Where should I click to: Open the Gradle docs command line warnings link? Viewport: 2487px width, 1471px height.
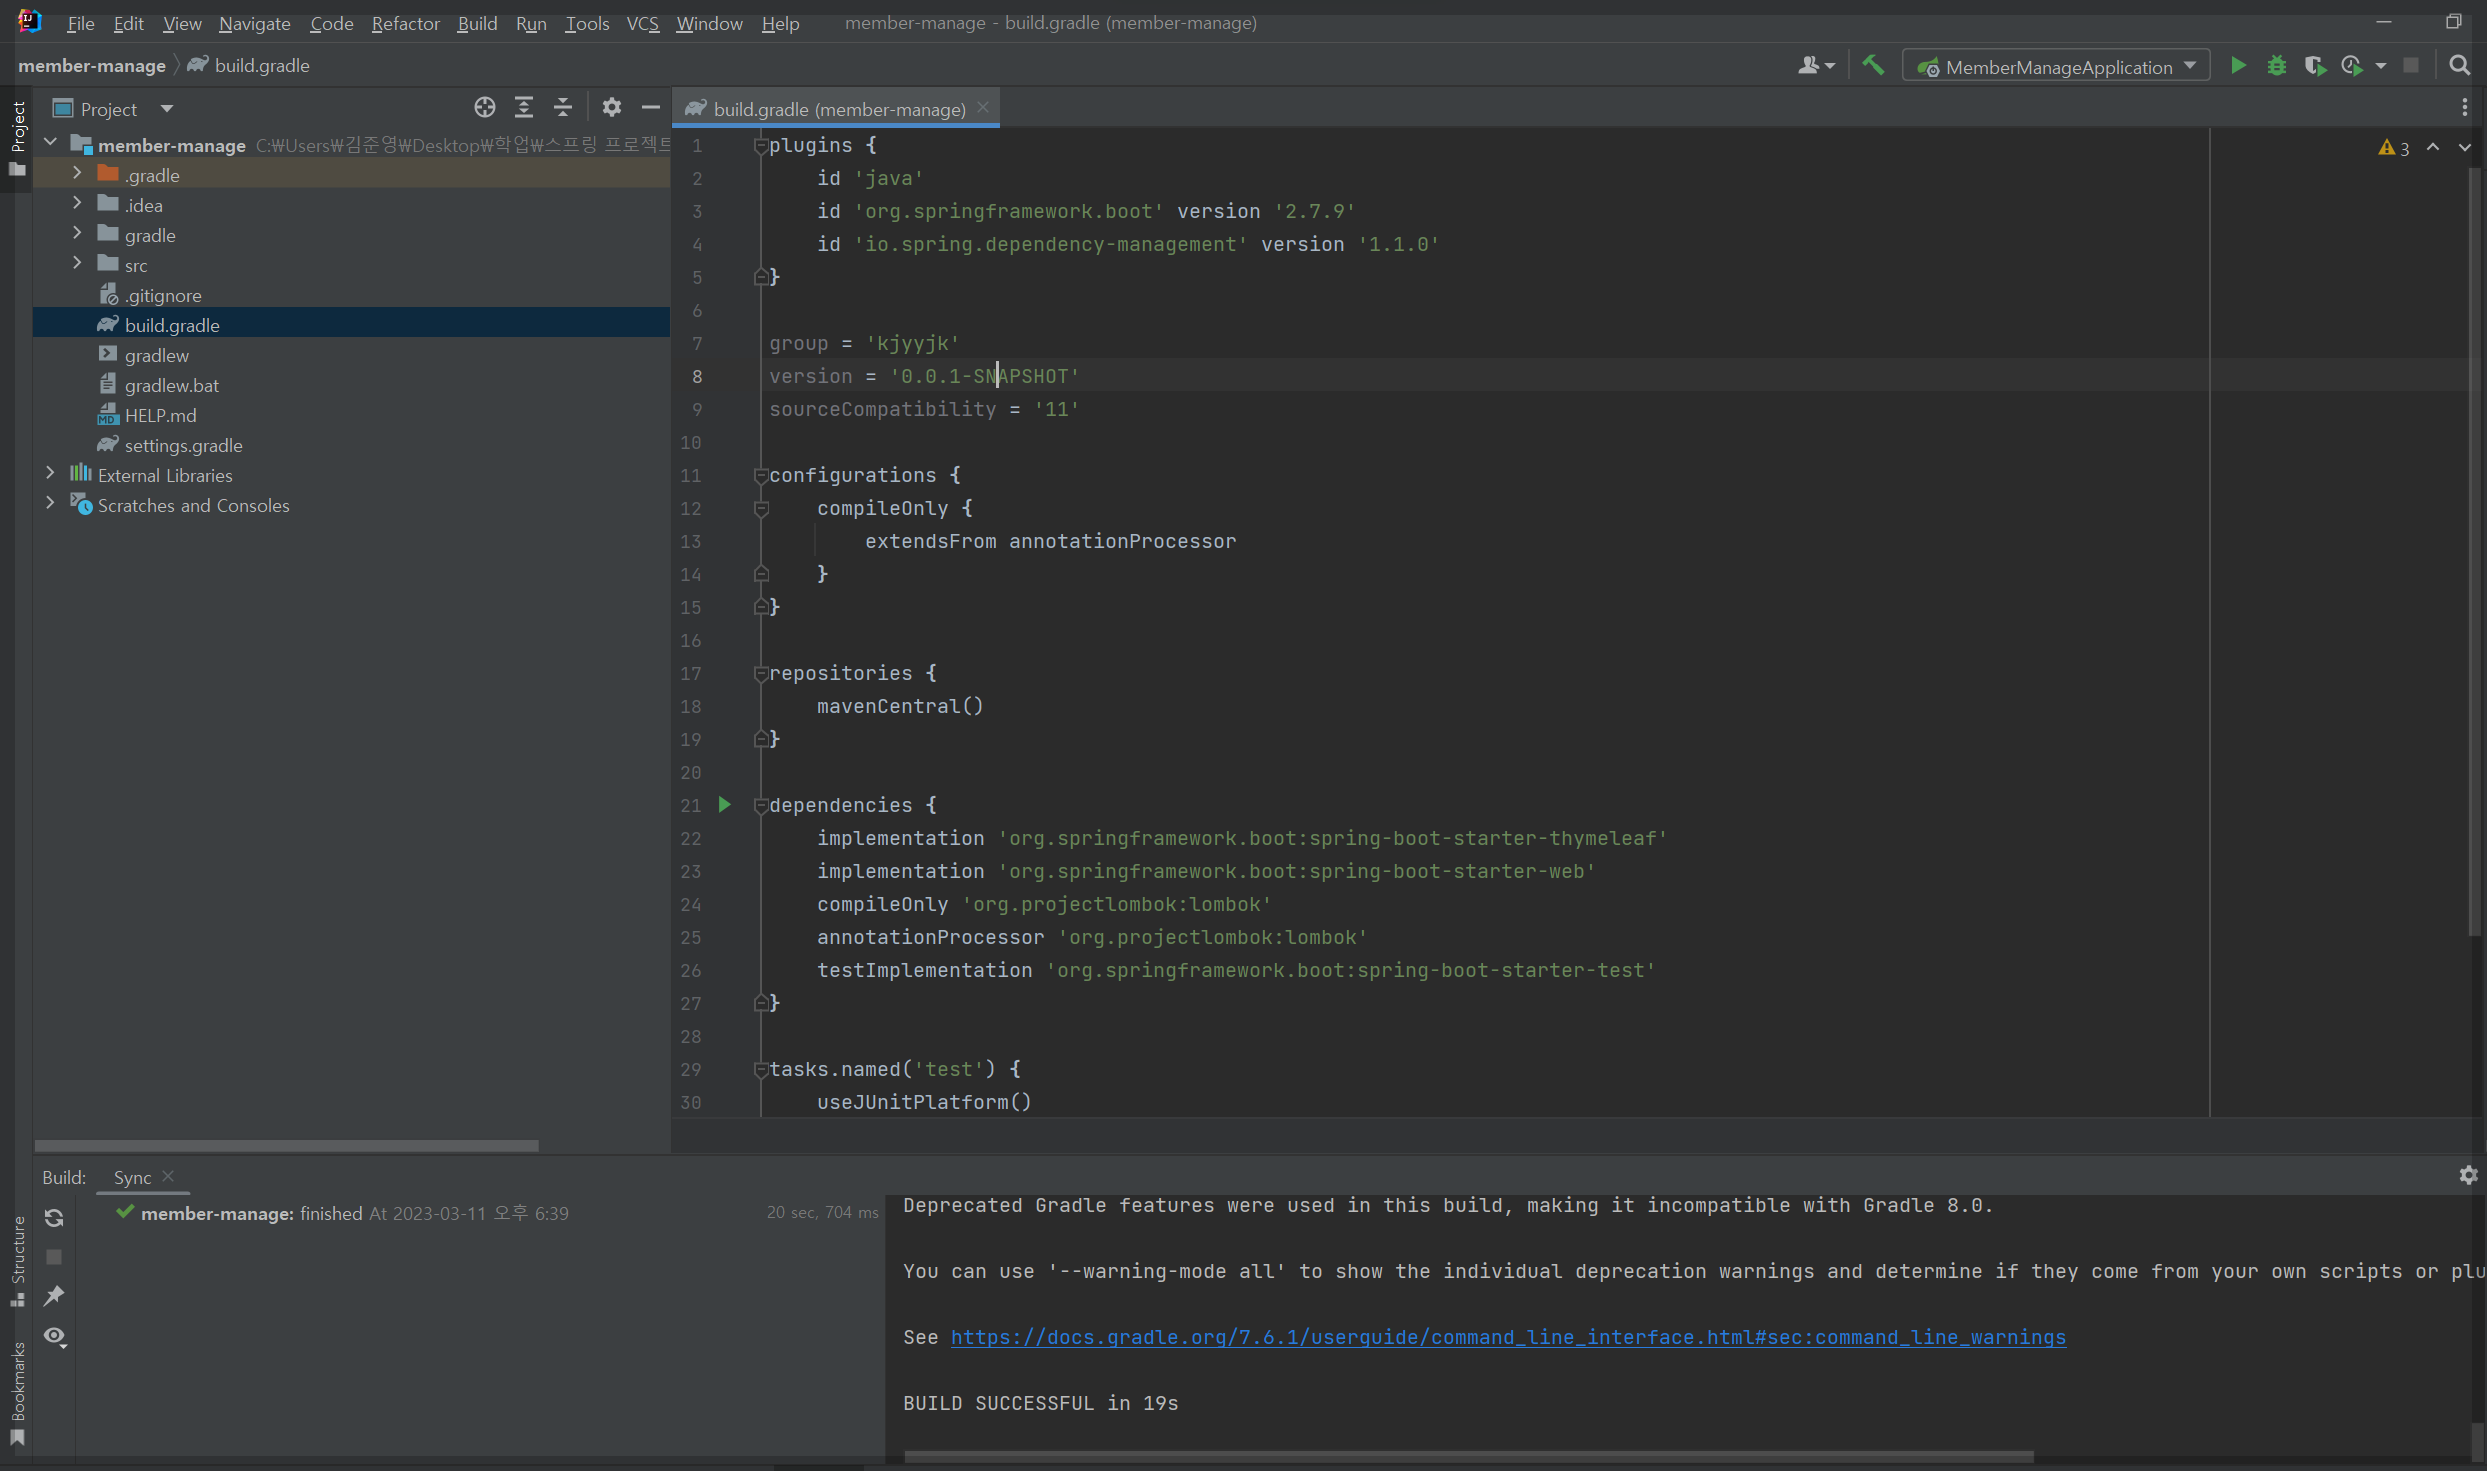(x=1507, y=1337)
